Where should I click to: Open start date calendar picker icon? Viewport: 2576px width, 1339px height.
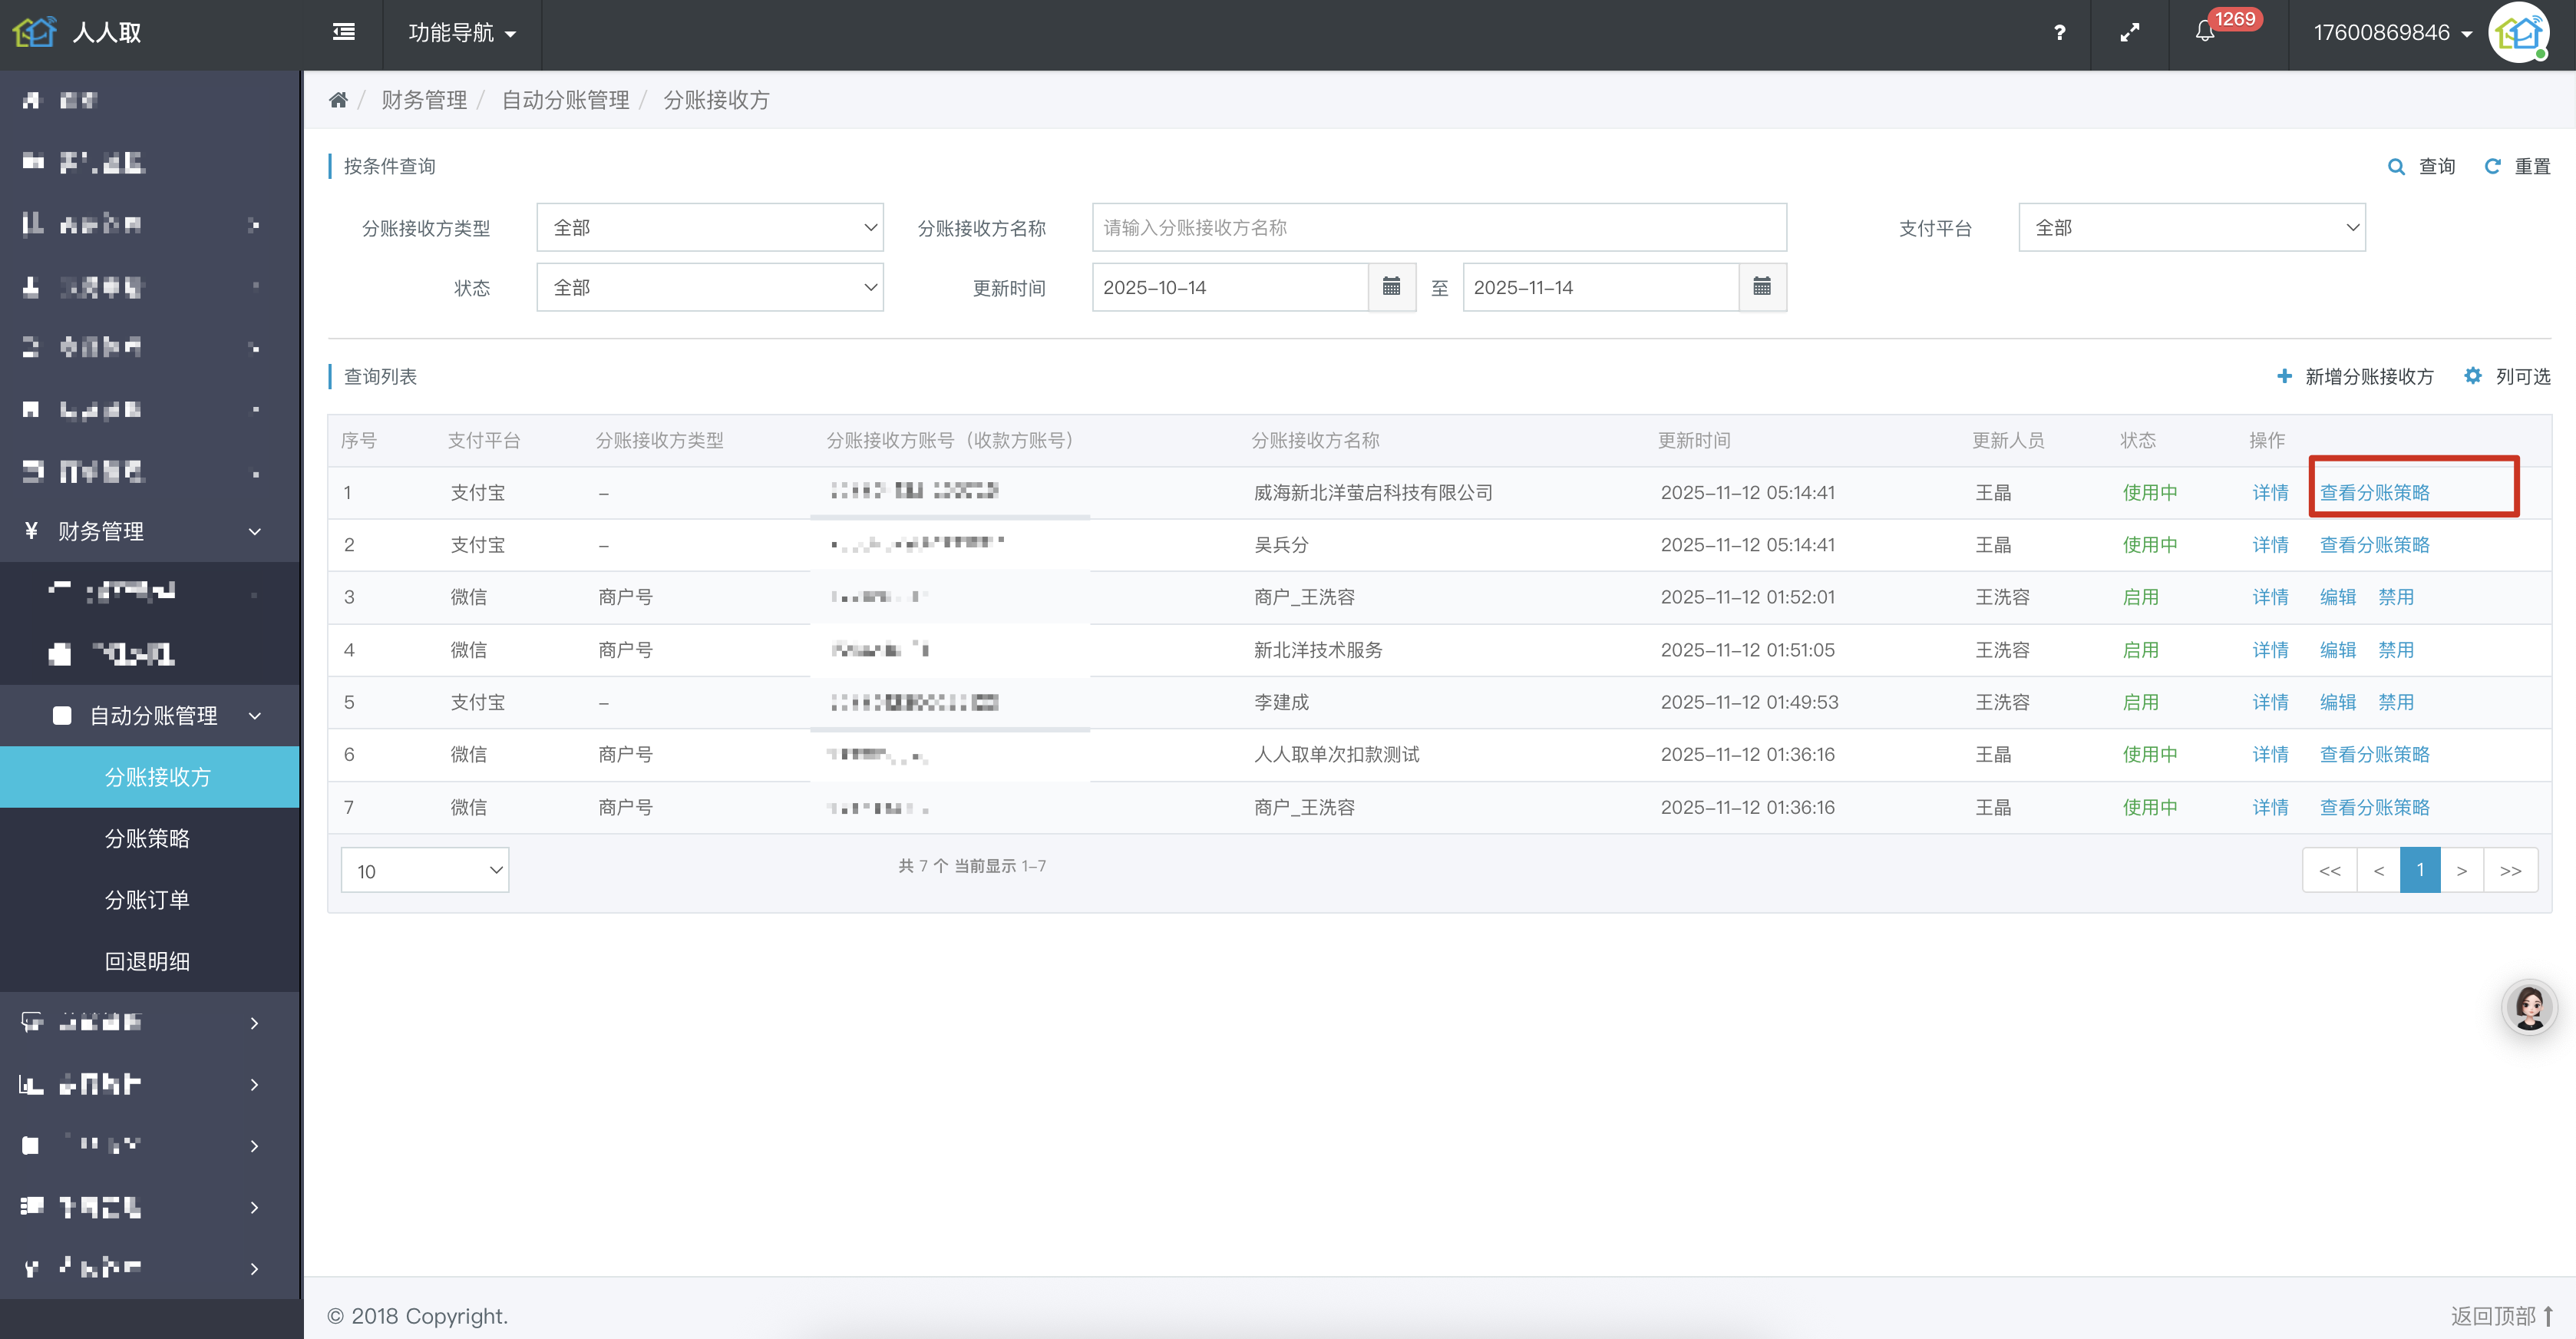[1391, 287]
